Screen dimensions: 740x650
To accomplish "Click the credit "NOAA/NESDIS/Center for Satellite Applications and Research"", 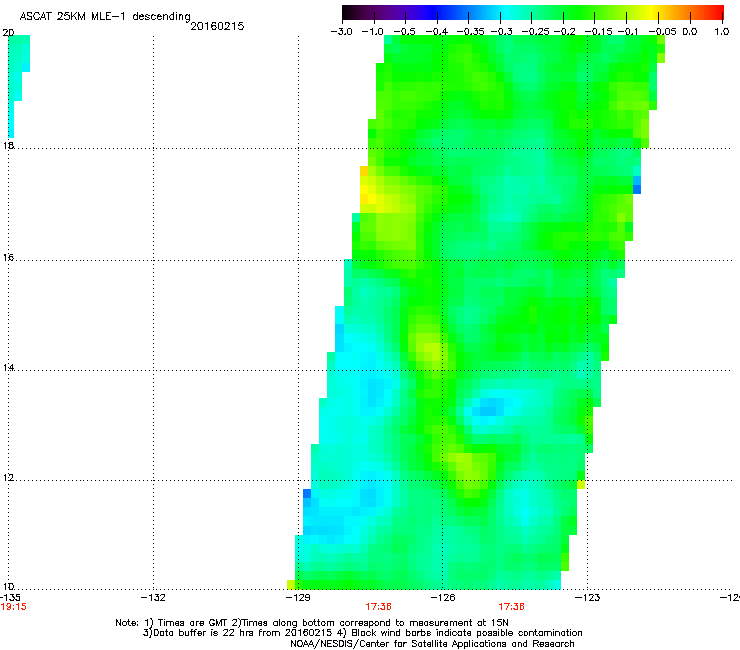I will (x=432, y=644).
